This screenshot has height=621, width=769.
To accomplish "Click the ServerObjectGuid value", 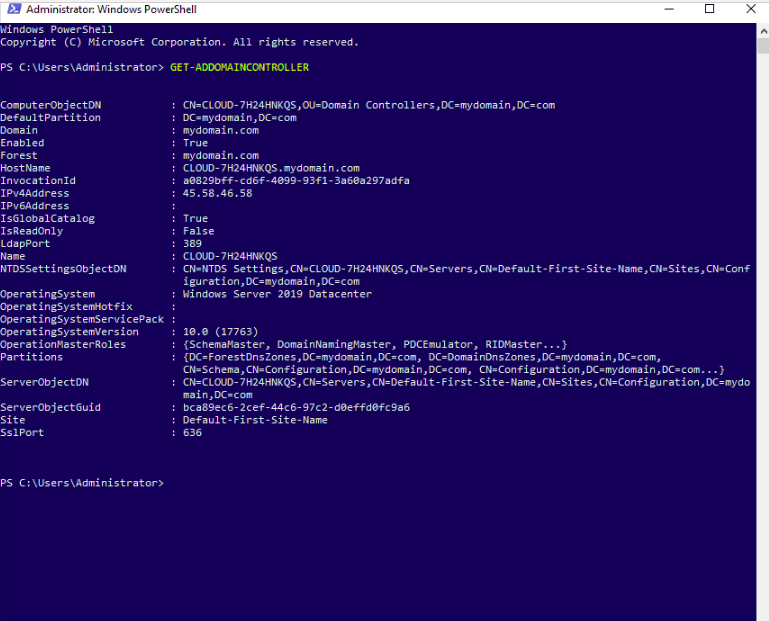I will click(x=296, y=407).
